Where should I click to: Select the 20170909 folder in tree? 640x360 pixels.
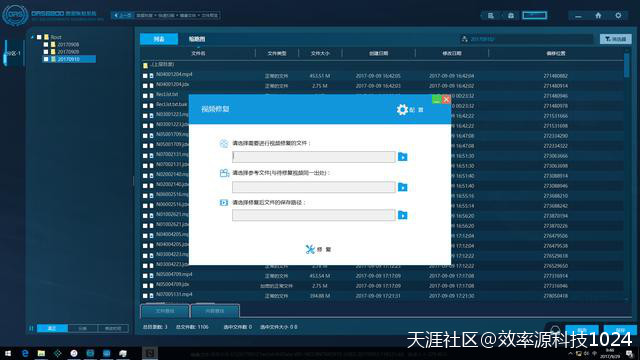tap(68, 52)
